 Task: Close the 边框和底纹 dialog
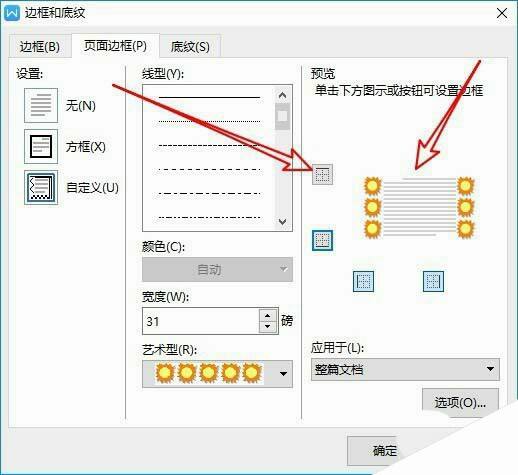tap(502, 13)
